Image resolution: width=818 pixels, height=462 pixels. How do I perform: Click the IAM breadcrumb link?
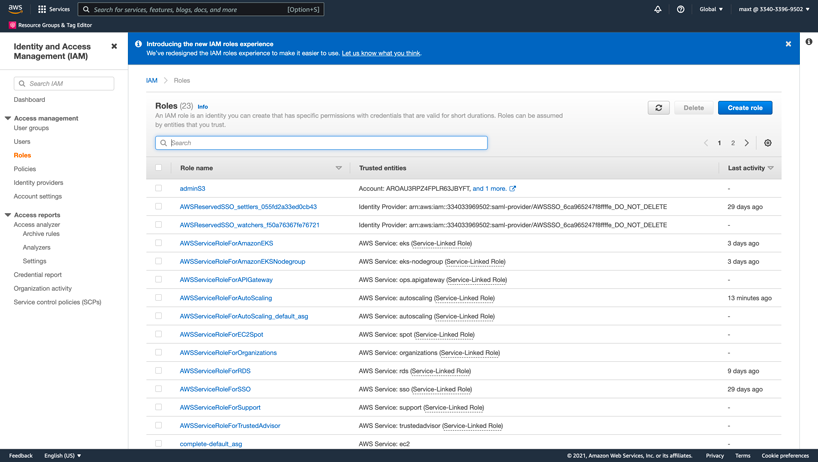pos(151,80)
